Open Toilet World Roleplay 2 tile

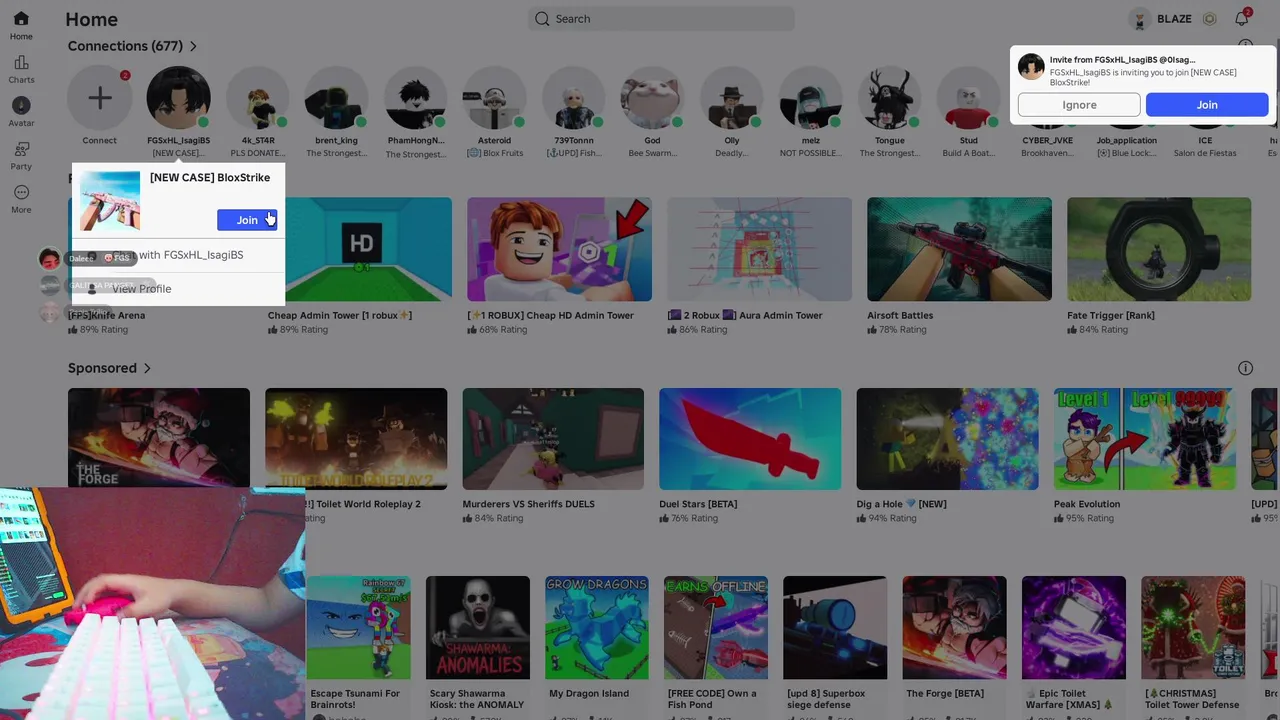(x=356, y=439)
